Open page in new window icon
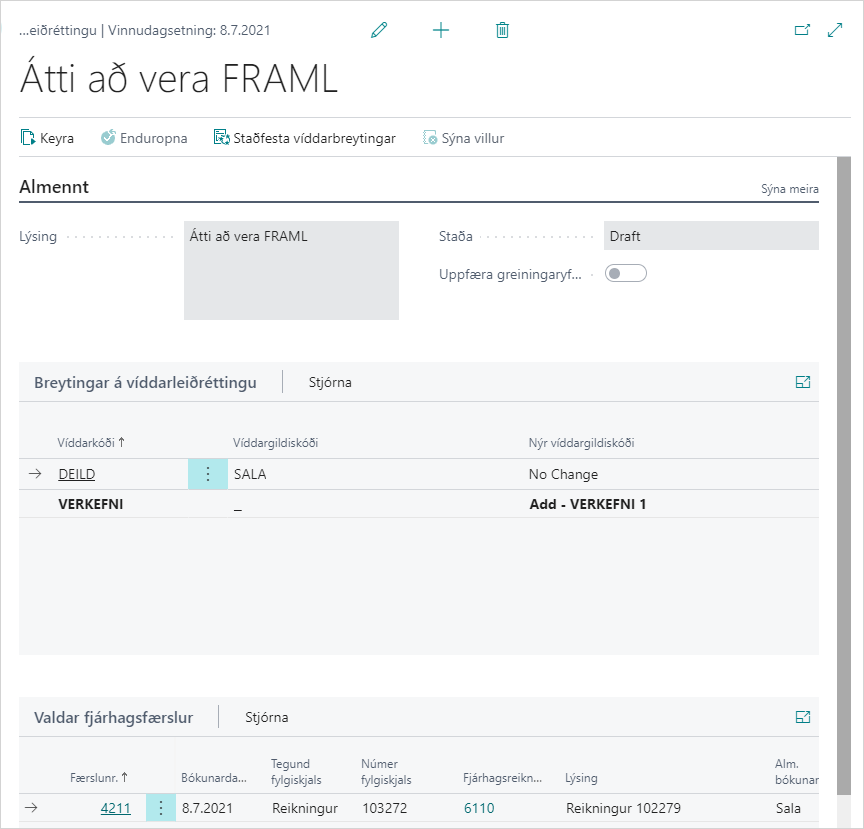This screenshot has width=864, height=829. [x=802, y=30]
